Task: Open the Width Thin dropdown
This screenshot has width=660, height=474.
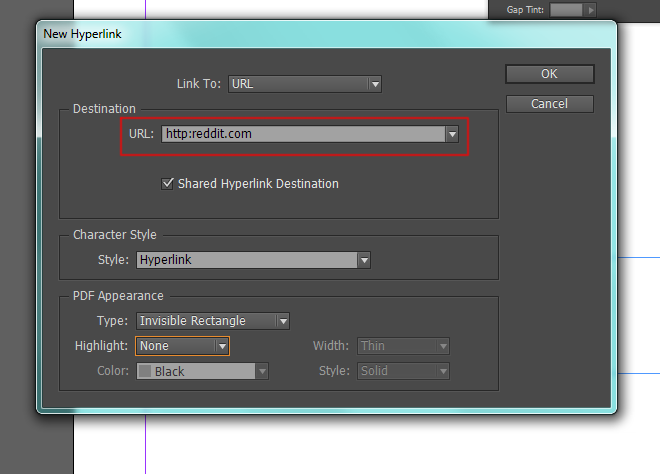Action: (x=403, y=346)
